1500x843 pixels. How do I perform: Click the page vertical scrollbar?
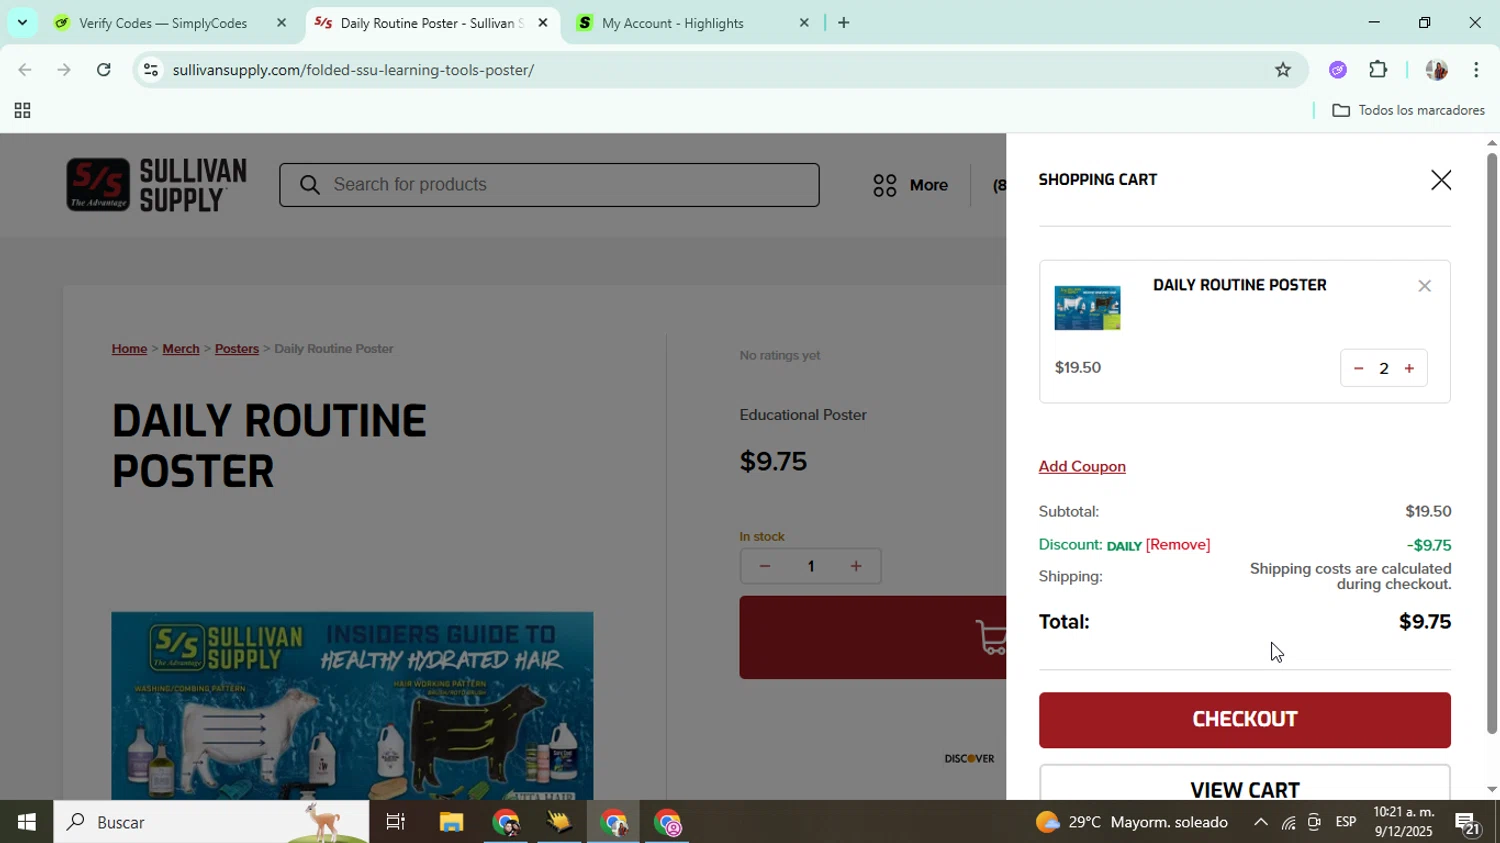pos(1491,444)
